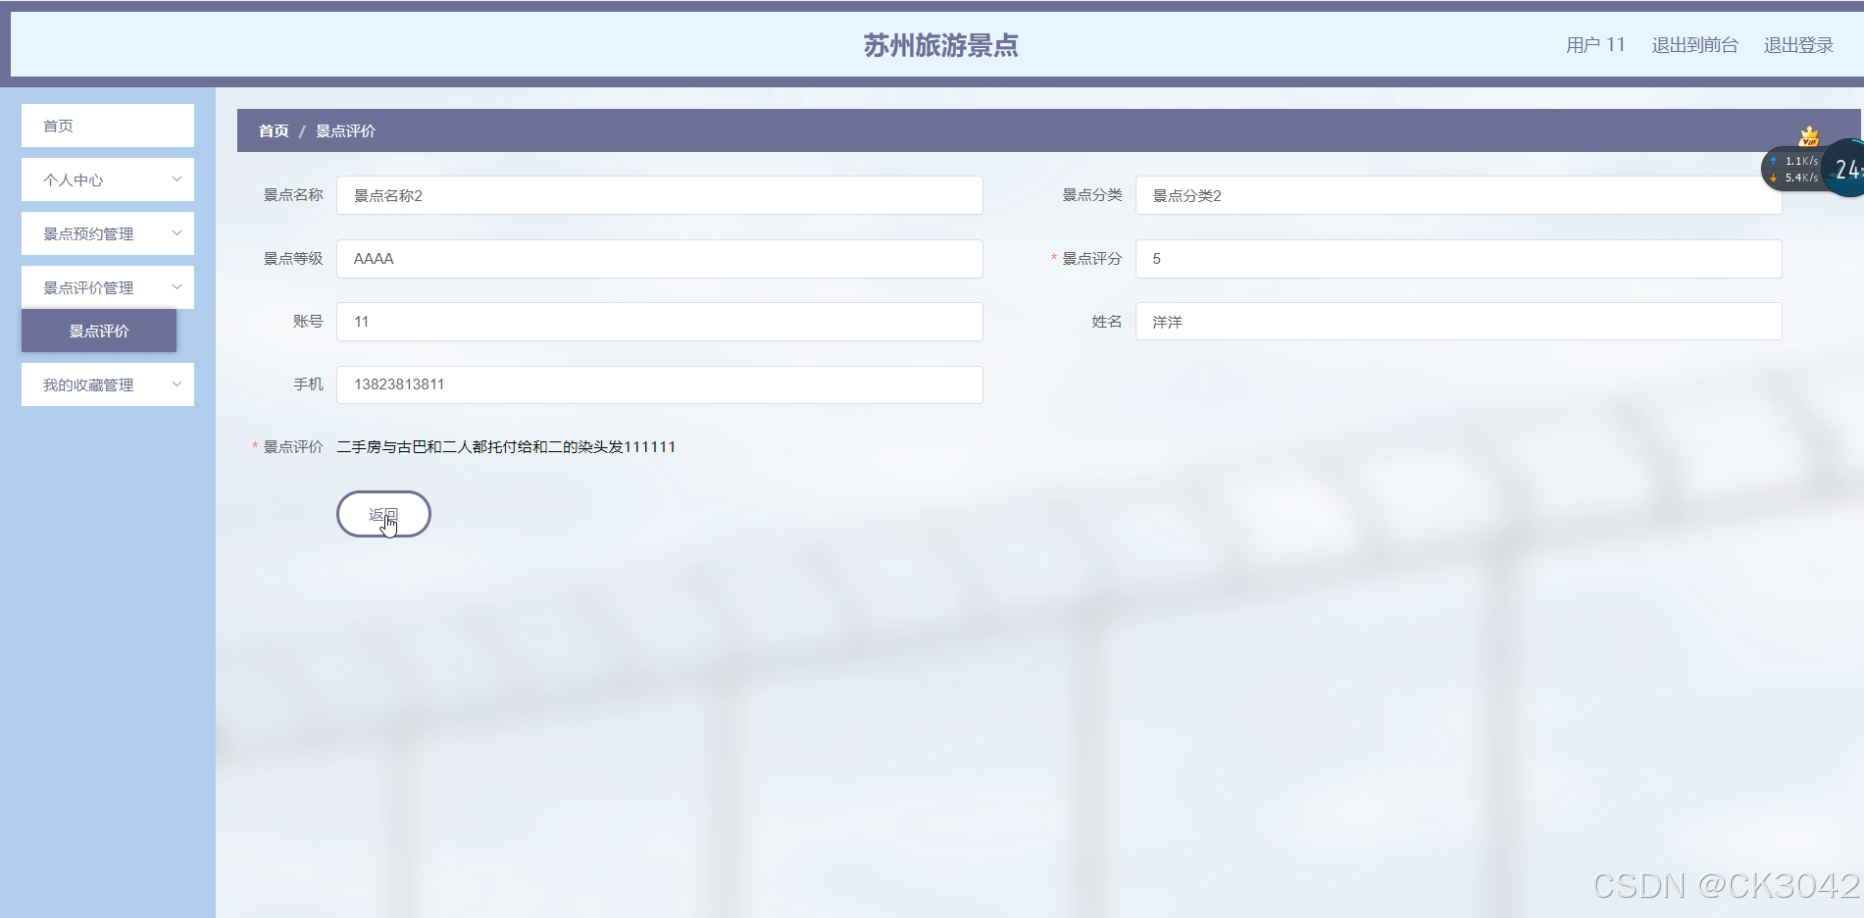Click the 景点名称 field label
1864x918 pixels.
pyautogui.click(x=293, y=195)
